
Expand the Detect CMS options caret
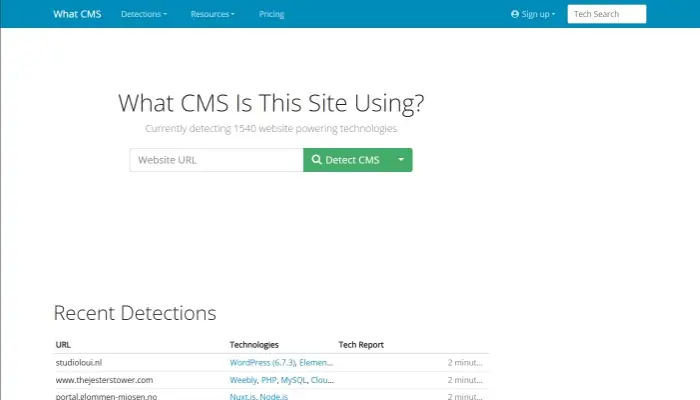point(401,160)
